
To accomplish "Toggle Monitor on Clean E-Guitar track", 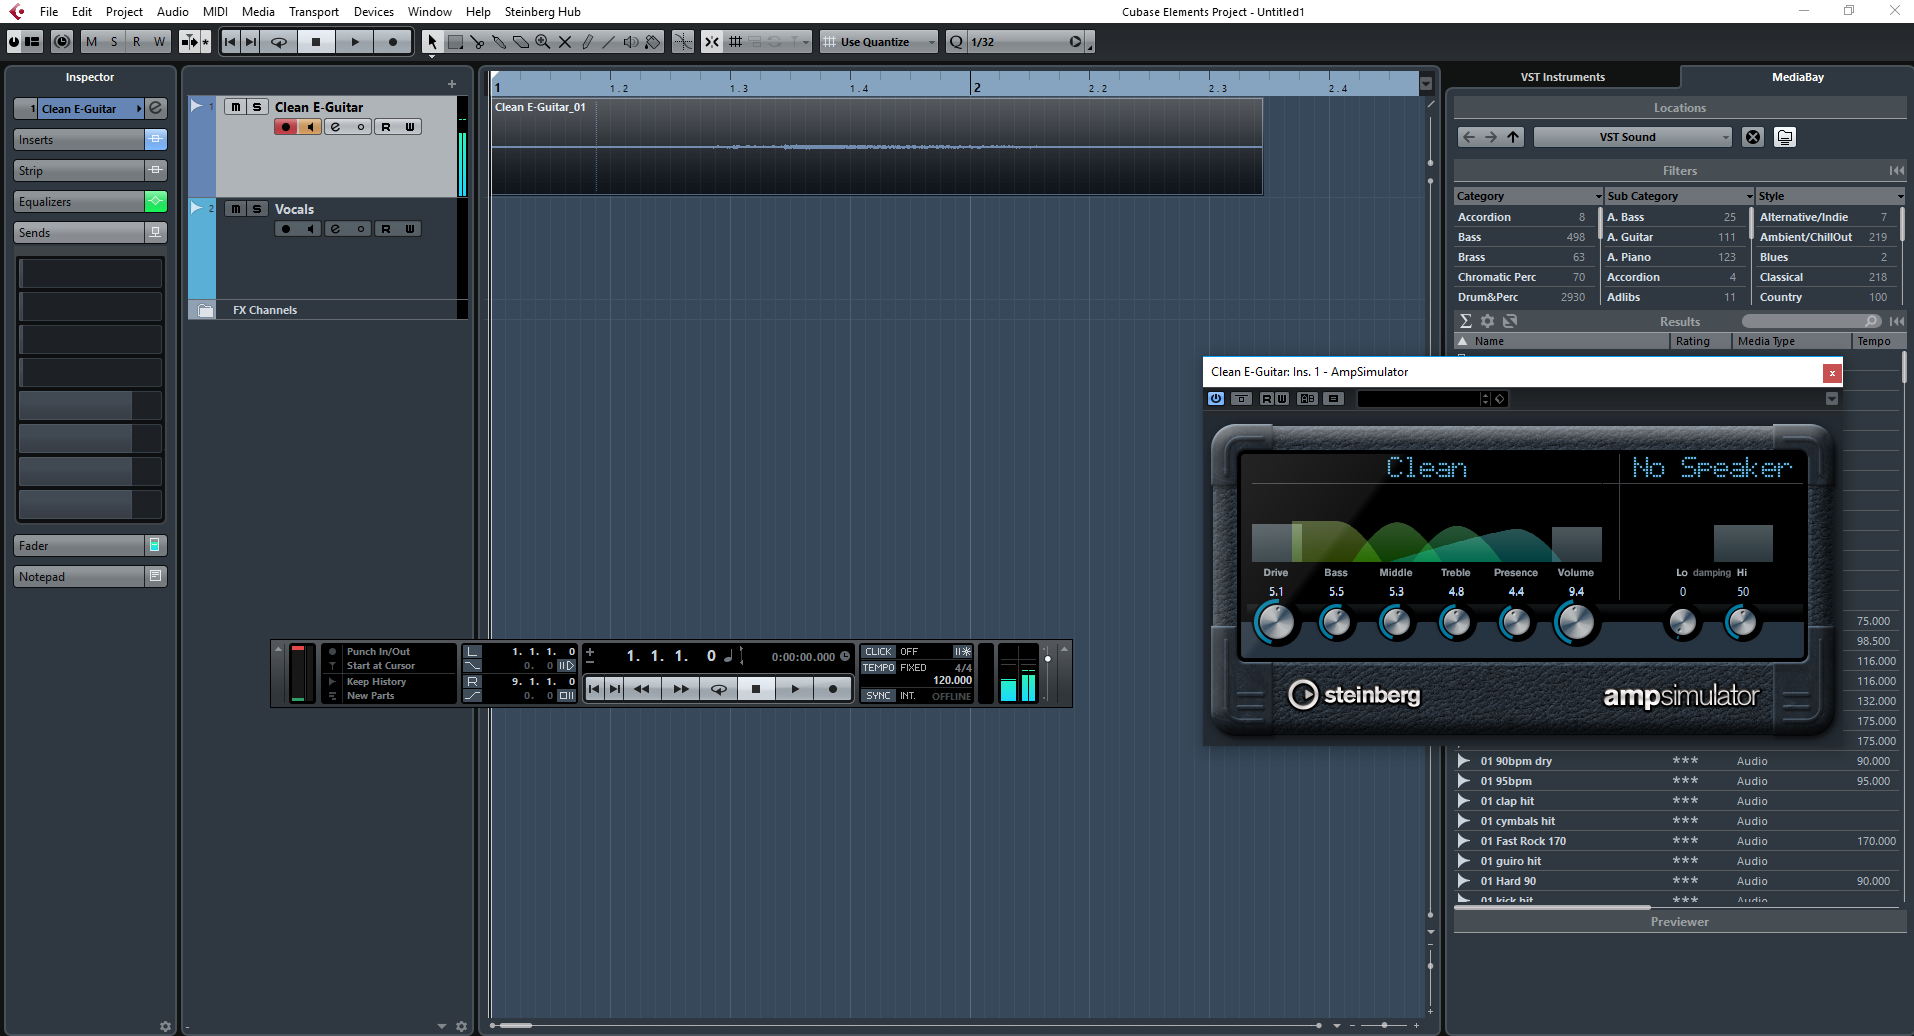I will click(x=310, y=127).
